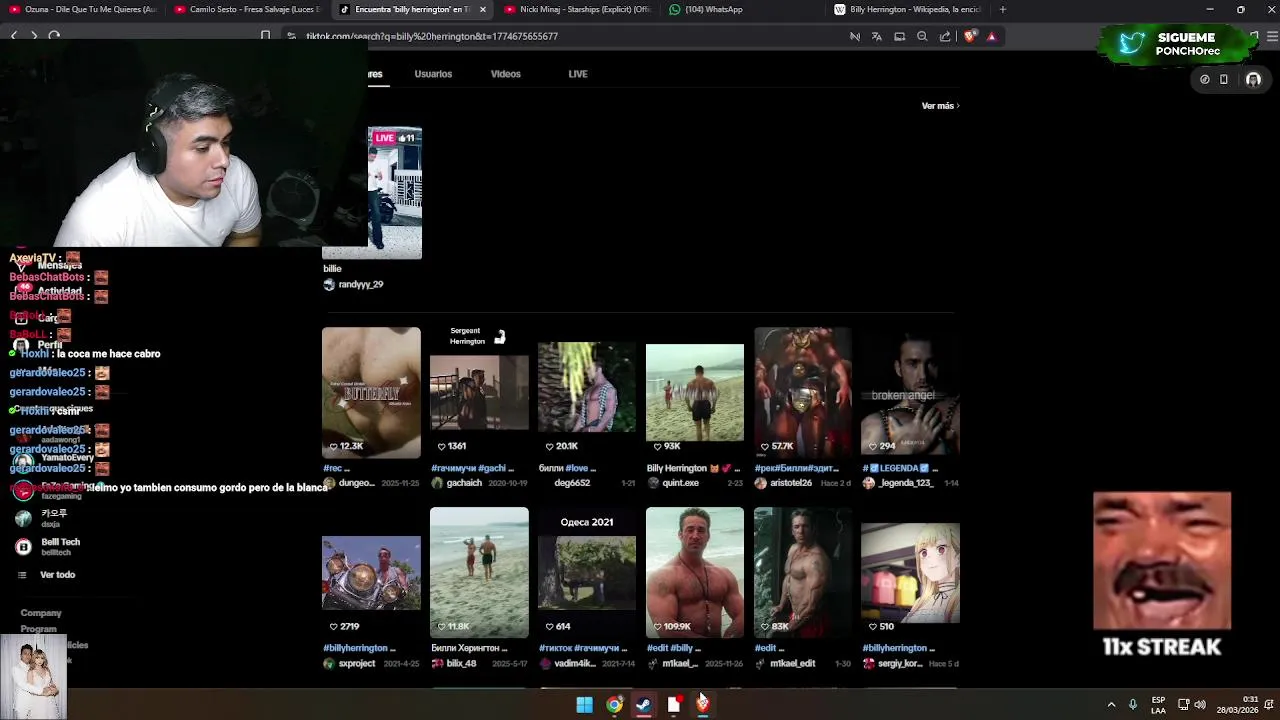
Task: Click the mobile phone icon near avatar
Action: pyautogui.click(x=1224, y=80)
